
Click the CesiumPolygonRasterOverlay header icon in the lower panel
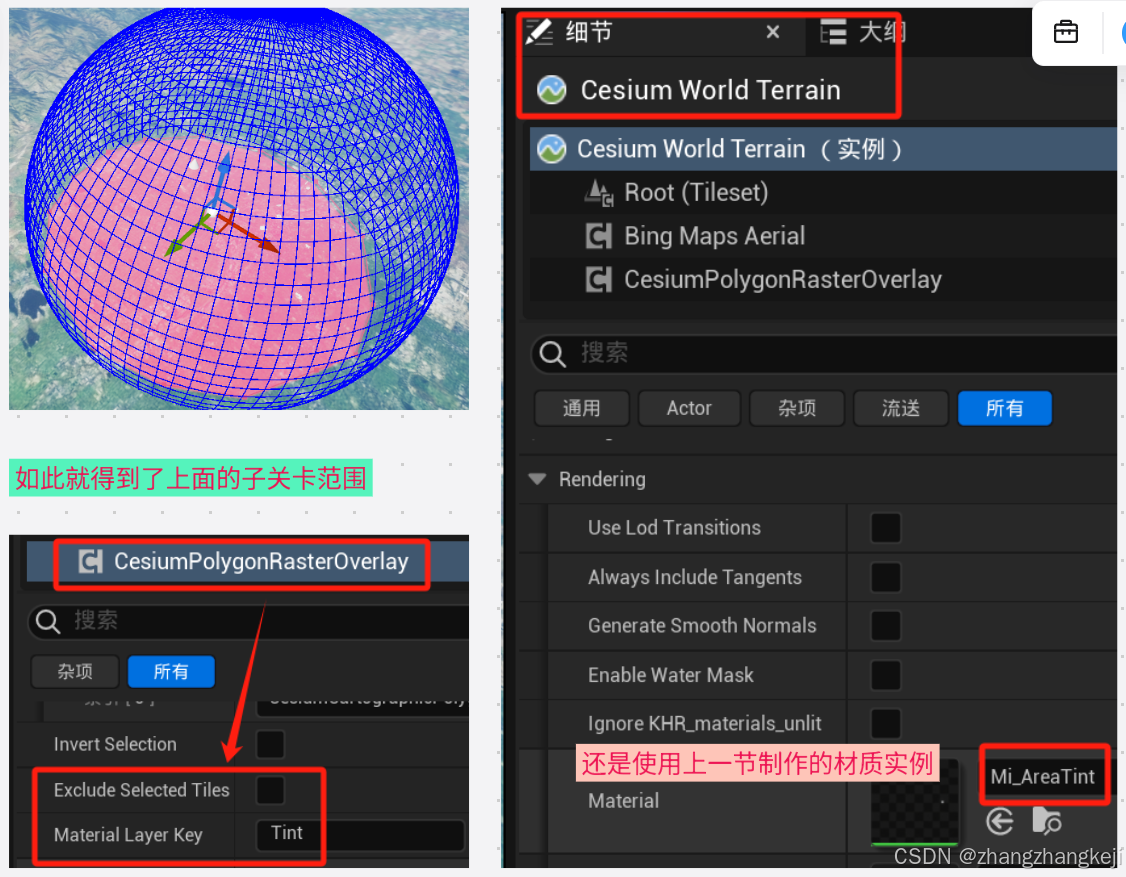tap(90, 562)
